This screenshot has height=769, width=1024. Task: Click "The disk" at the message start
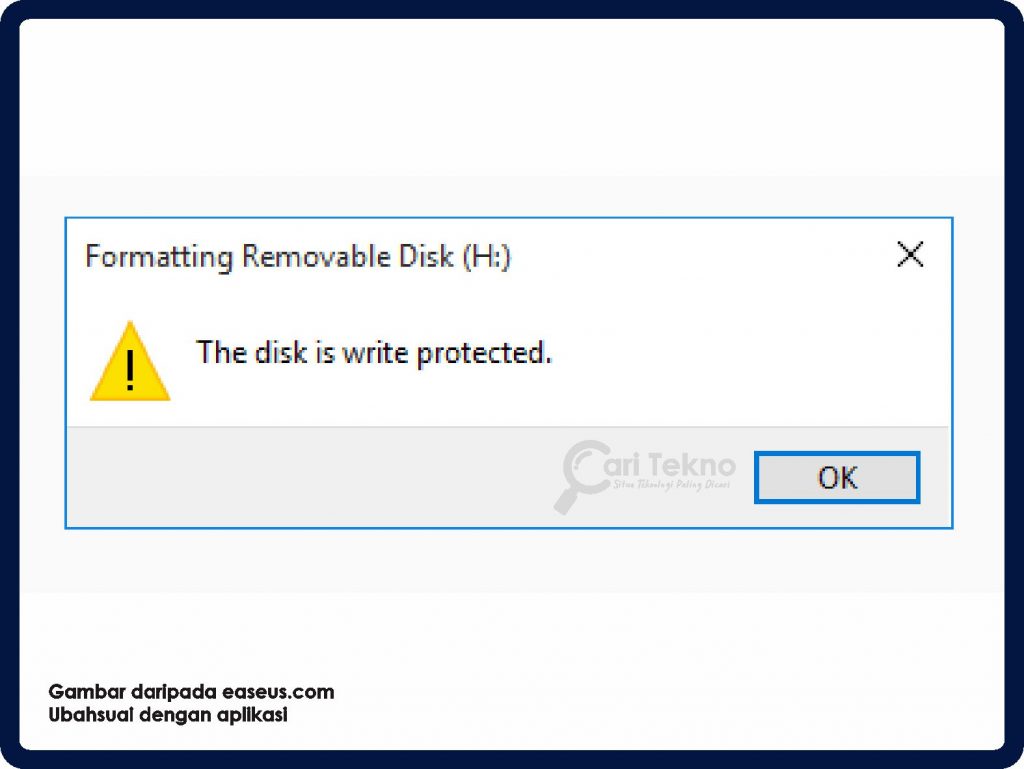(251, 352)
